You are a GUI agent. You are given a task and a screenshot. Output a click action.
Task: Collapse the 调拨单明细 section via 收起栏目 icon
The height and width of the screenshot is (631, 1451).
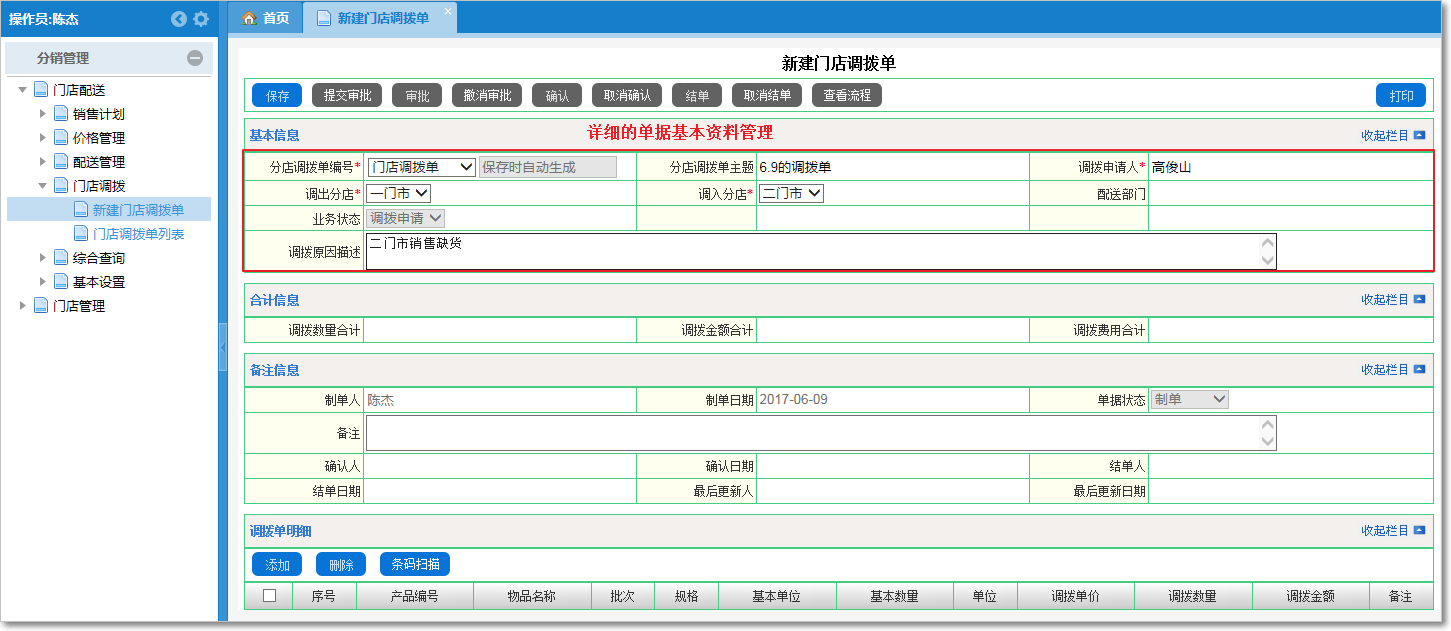click(x=1419, y=531)
